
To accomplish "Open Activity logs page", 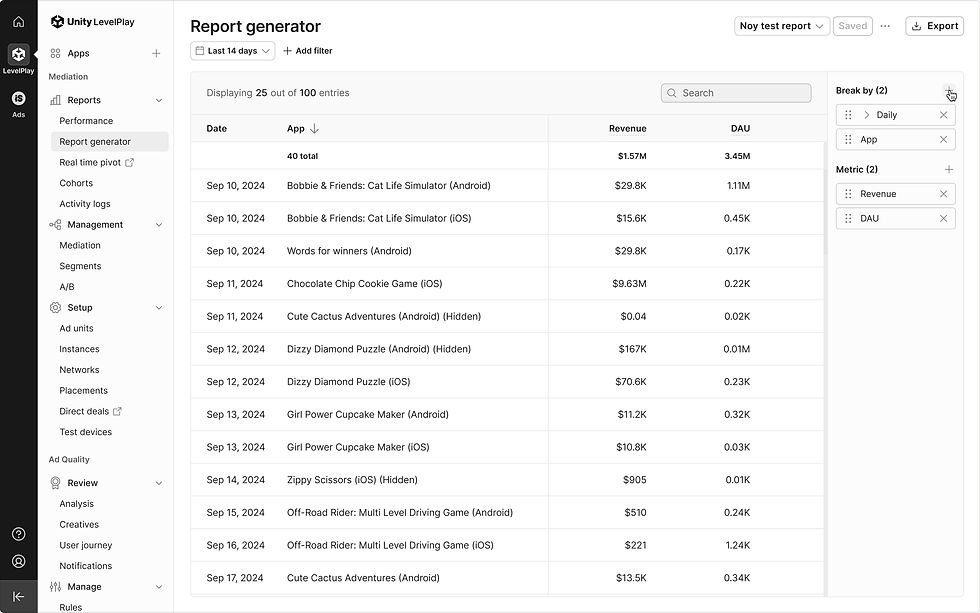I will coord(85,204).
